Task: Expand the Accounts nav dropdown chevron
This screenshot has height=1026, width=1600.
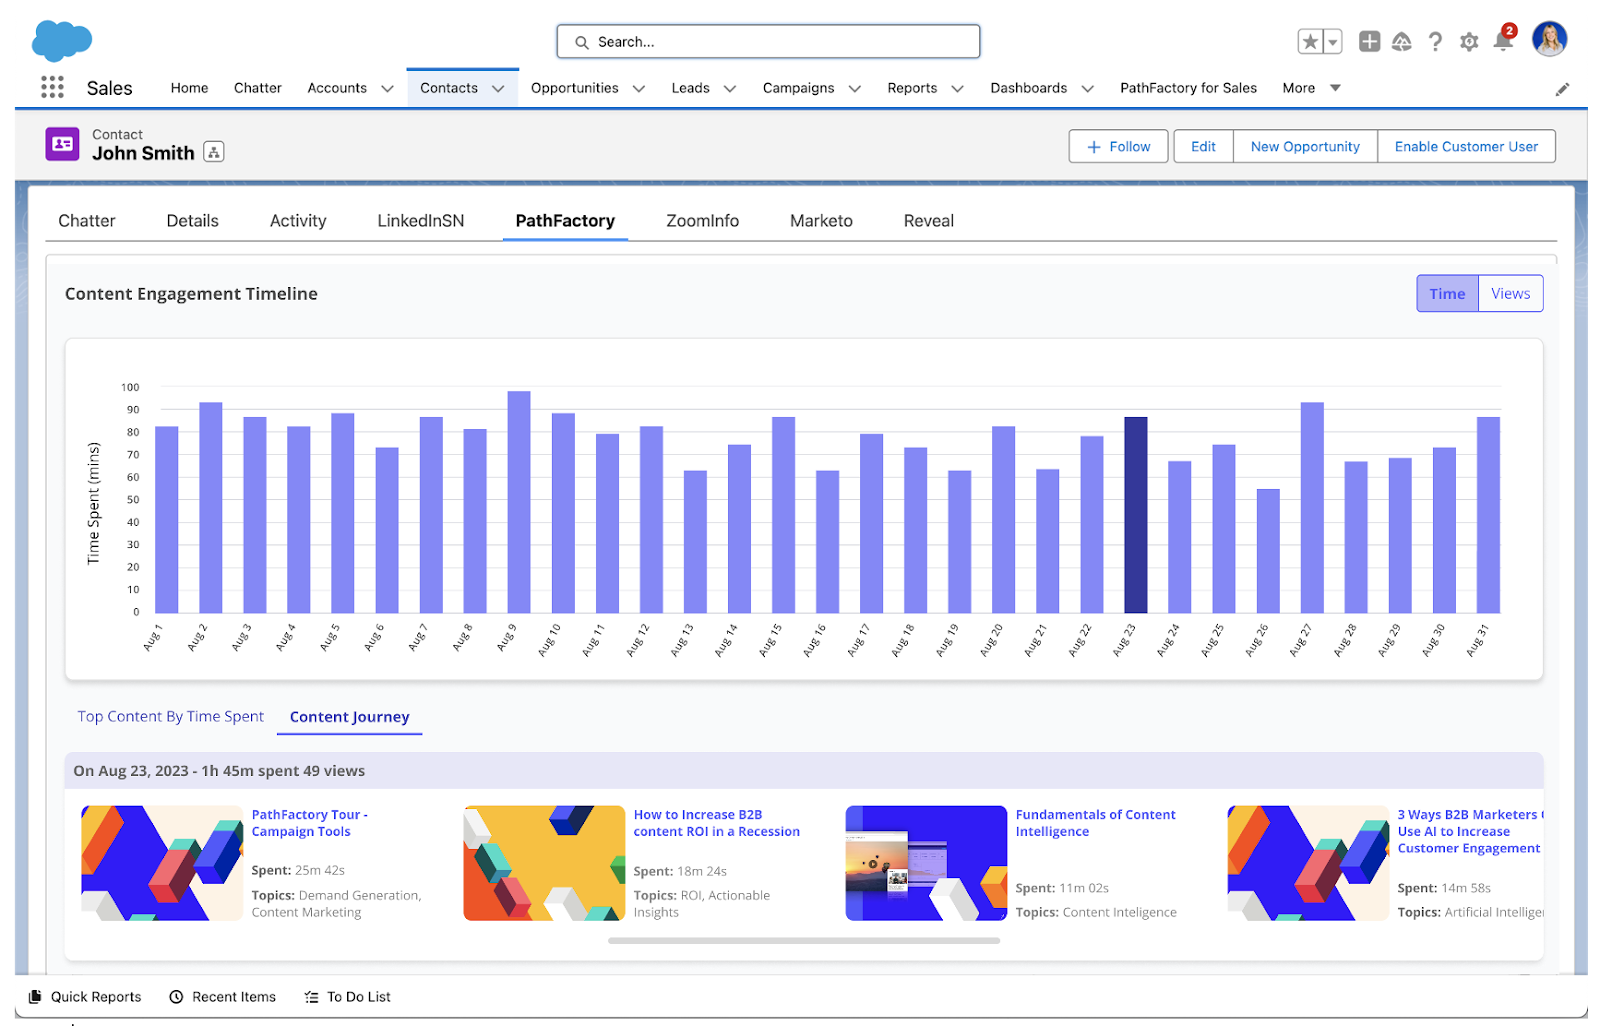Action: point(387,88)
